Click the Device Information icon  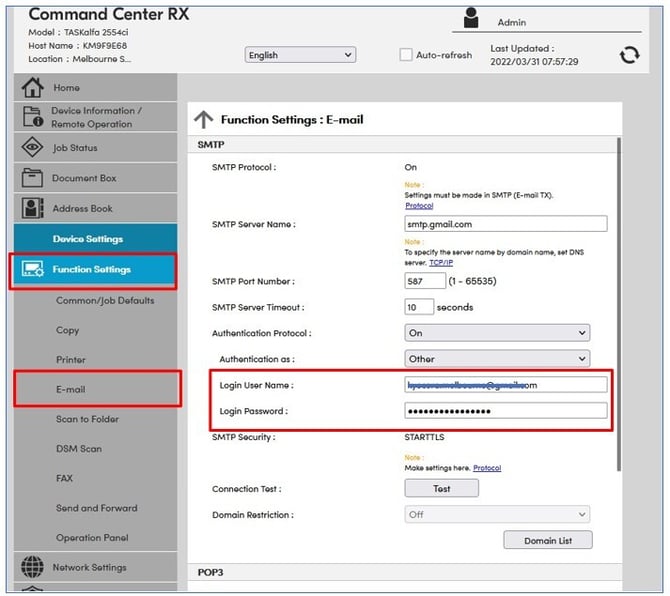point(32,117)
